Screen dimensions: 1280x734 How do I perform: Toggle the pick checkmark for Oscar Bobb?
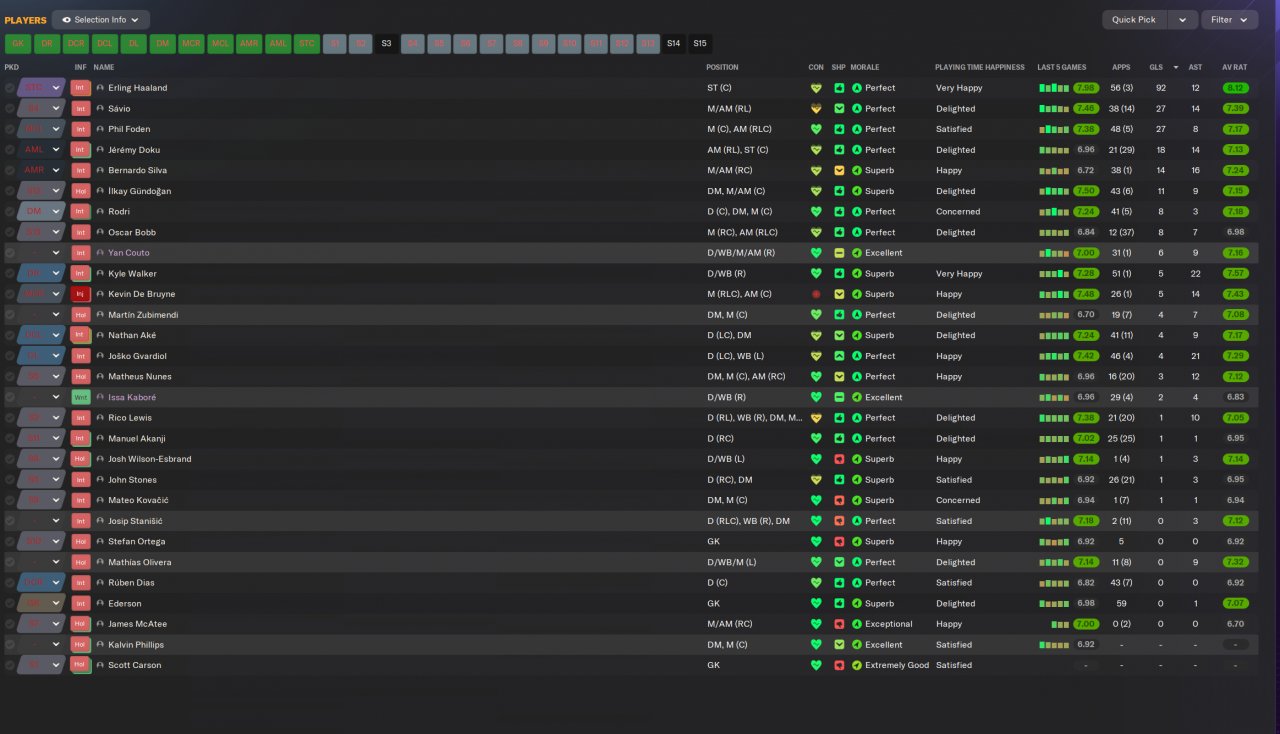point(10,232)
